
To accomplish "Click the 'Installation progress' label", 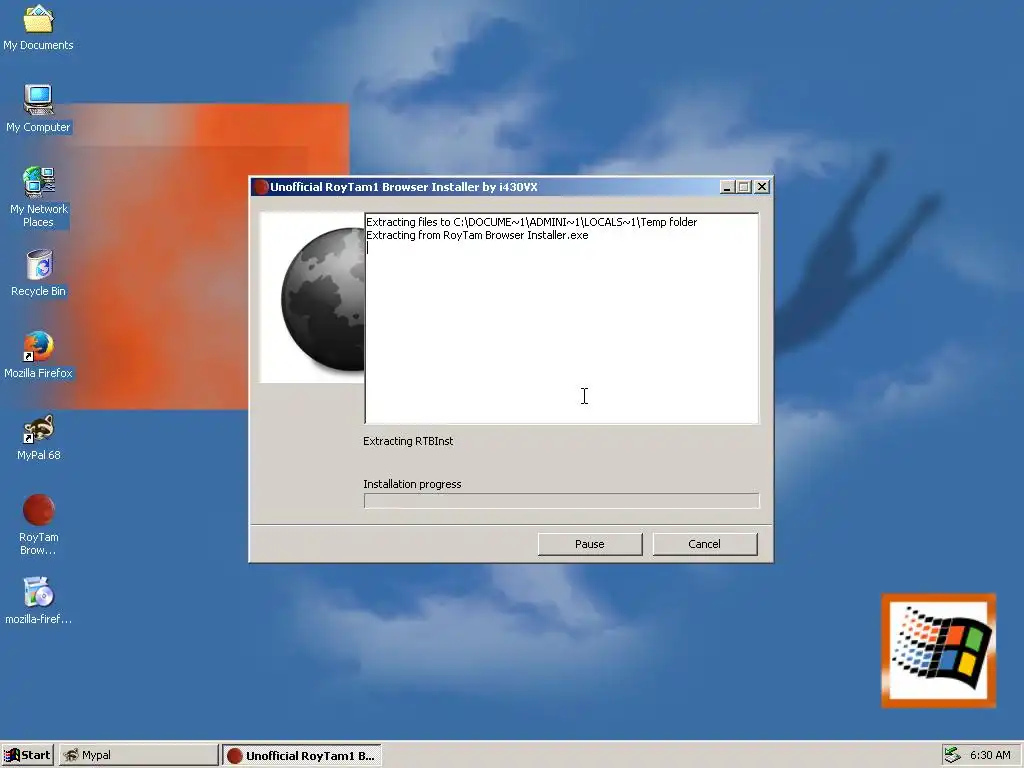I will 412,484.
